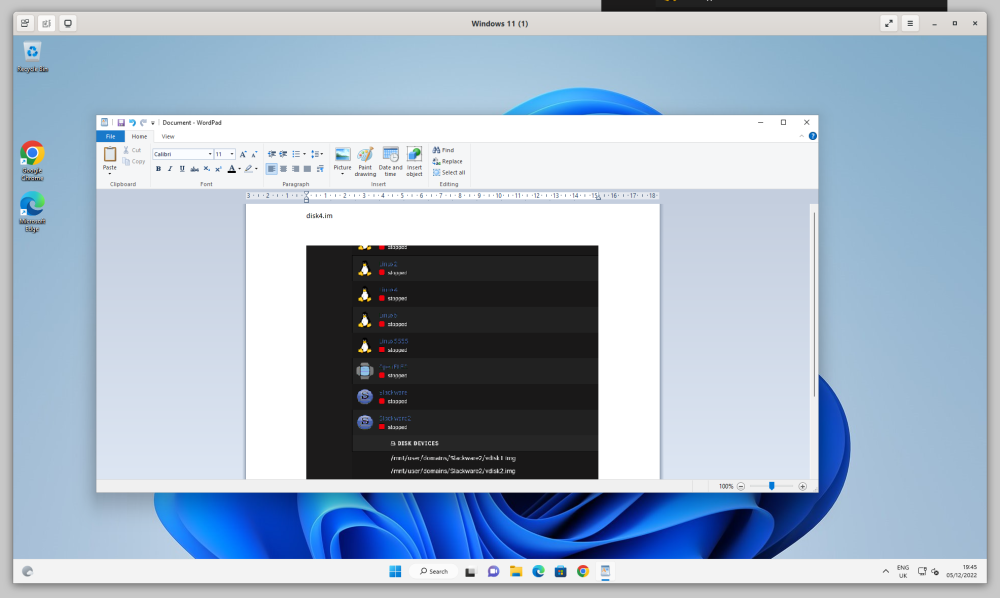Click the Insert object icon
The height and width of the screenshot is (598, 1000).
pos(415,161)
